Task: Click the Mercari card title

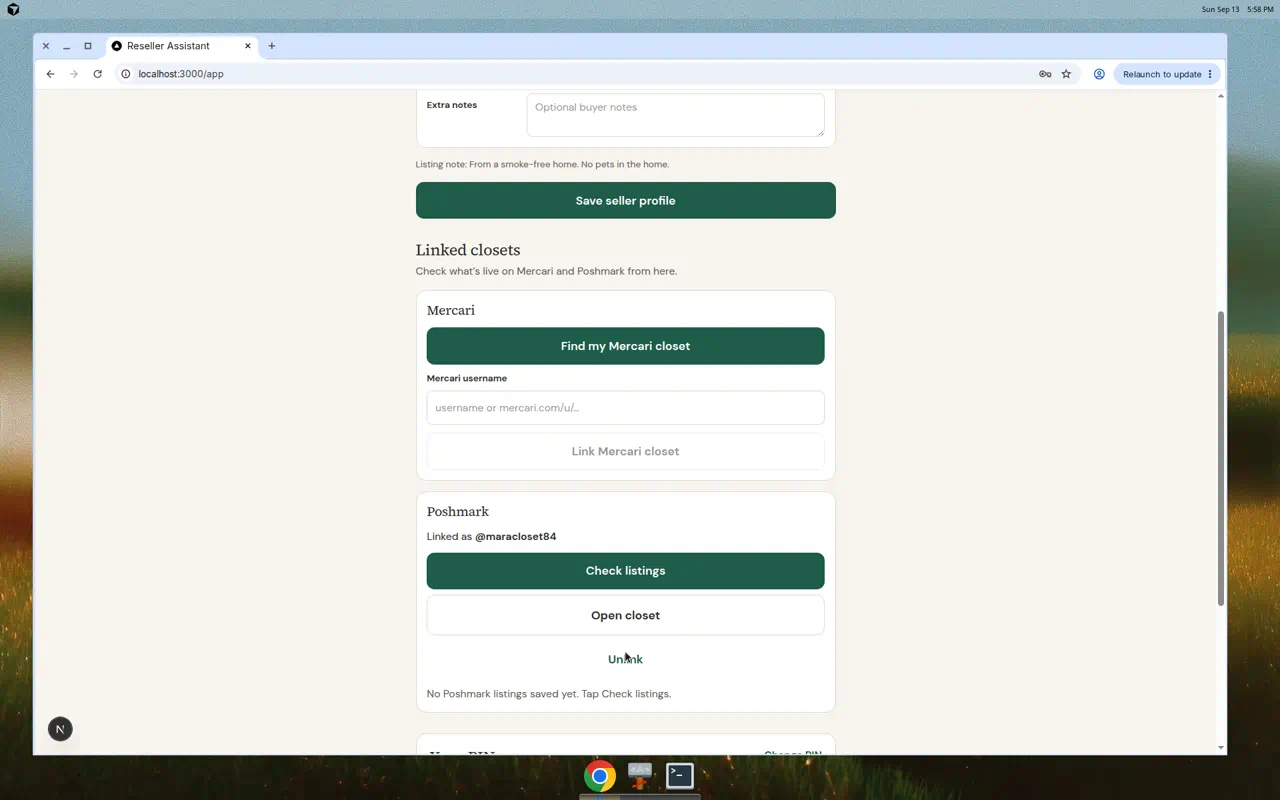Action: point(451,310)
